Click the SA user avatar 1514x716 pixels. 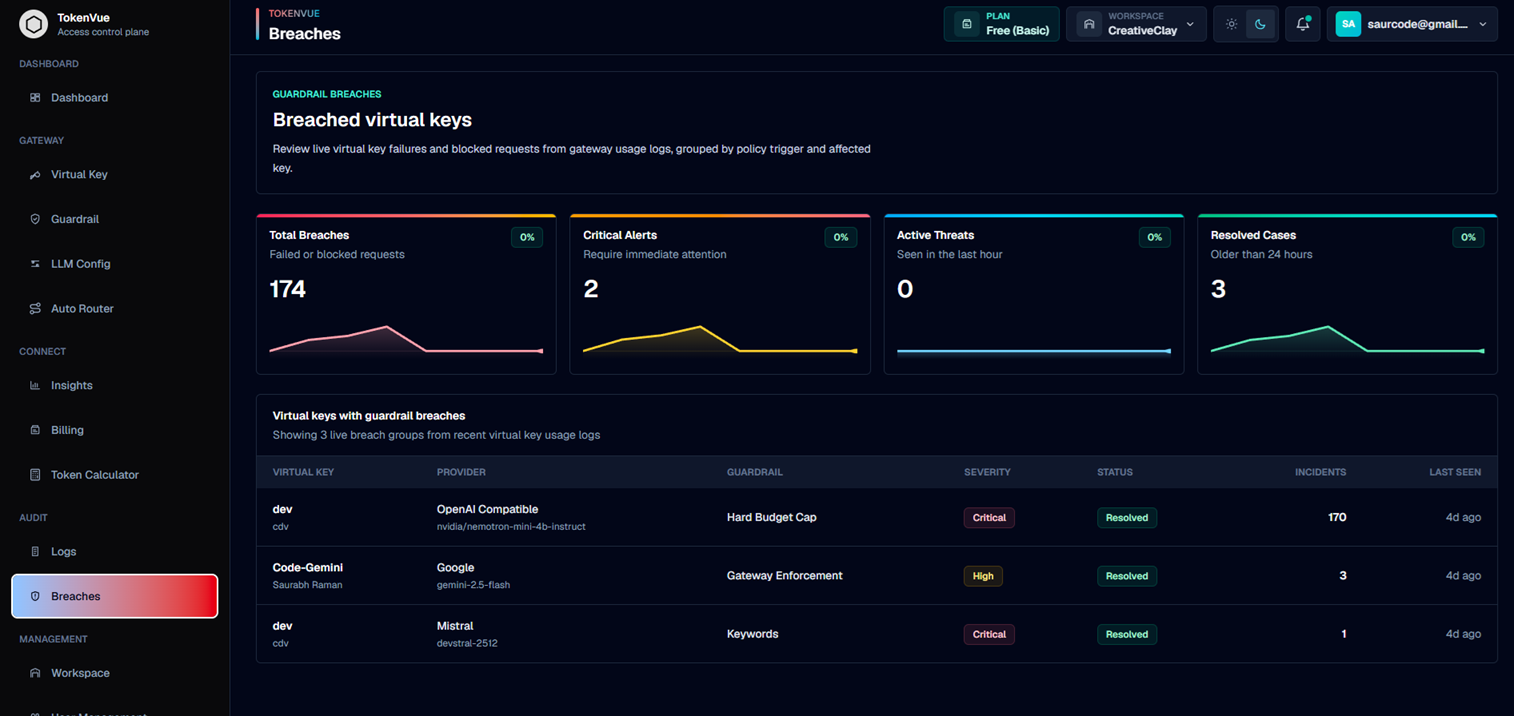[1348, 24]
